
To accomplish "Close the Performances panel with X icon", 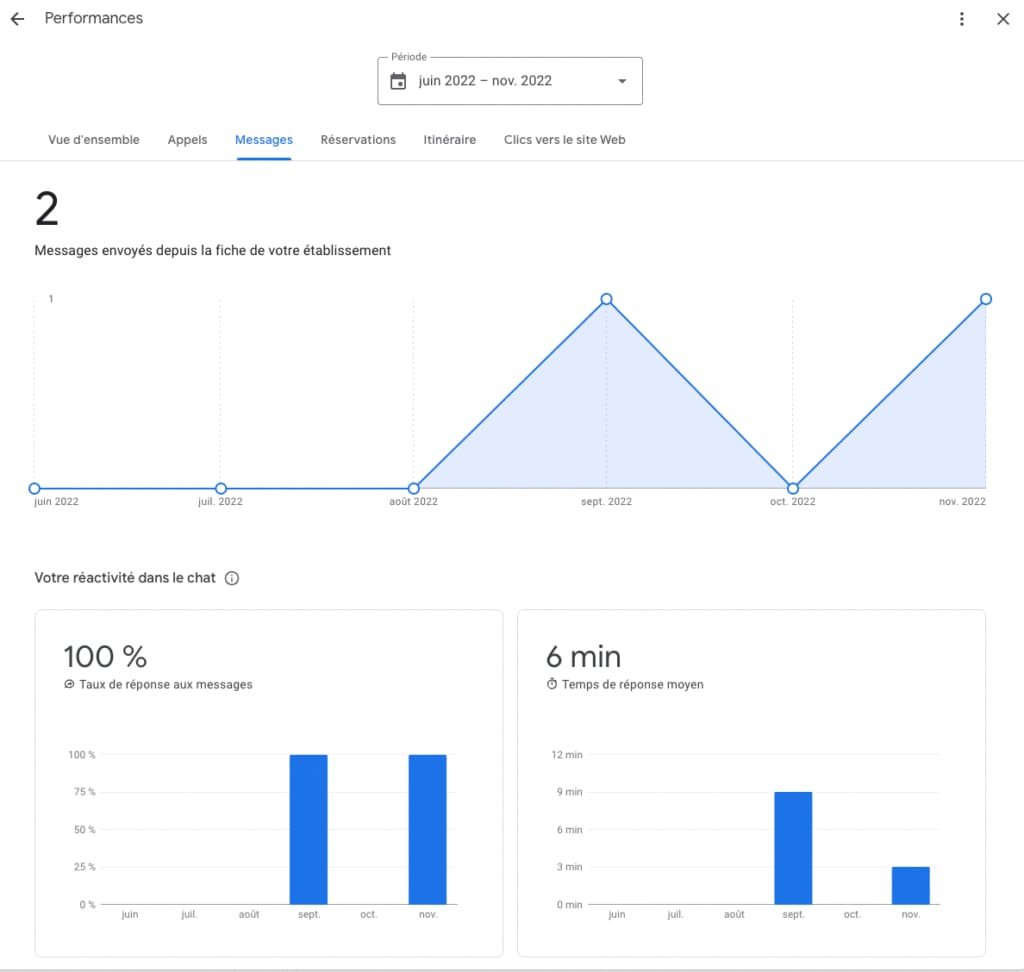I will click(1003, 19).
